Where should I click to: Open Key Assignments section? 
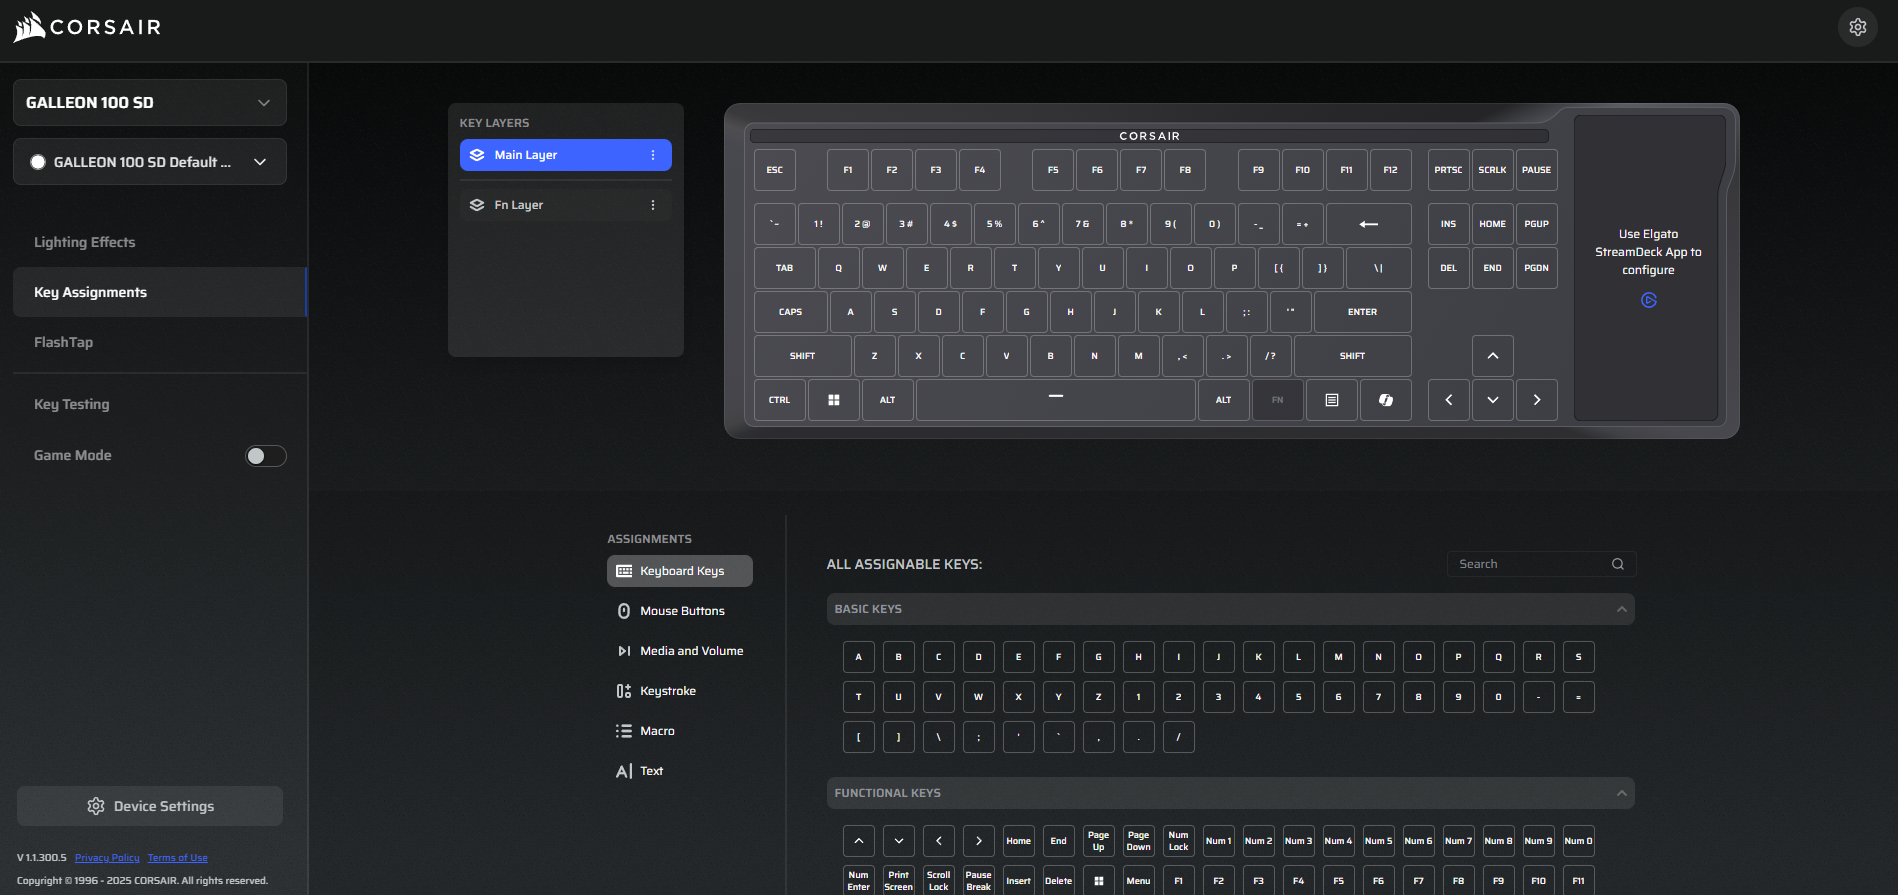tap(160, 292)
